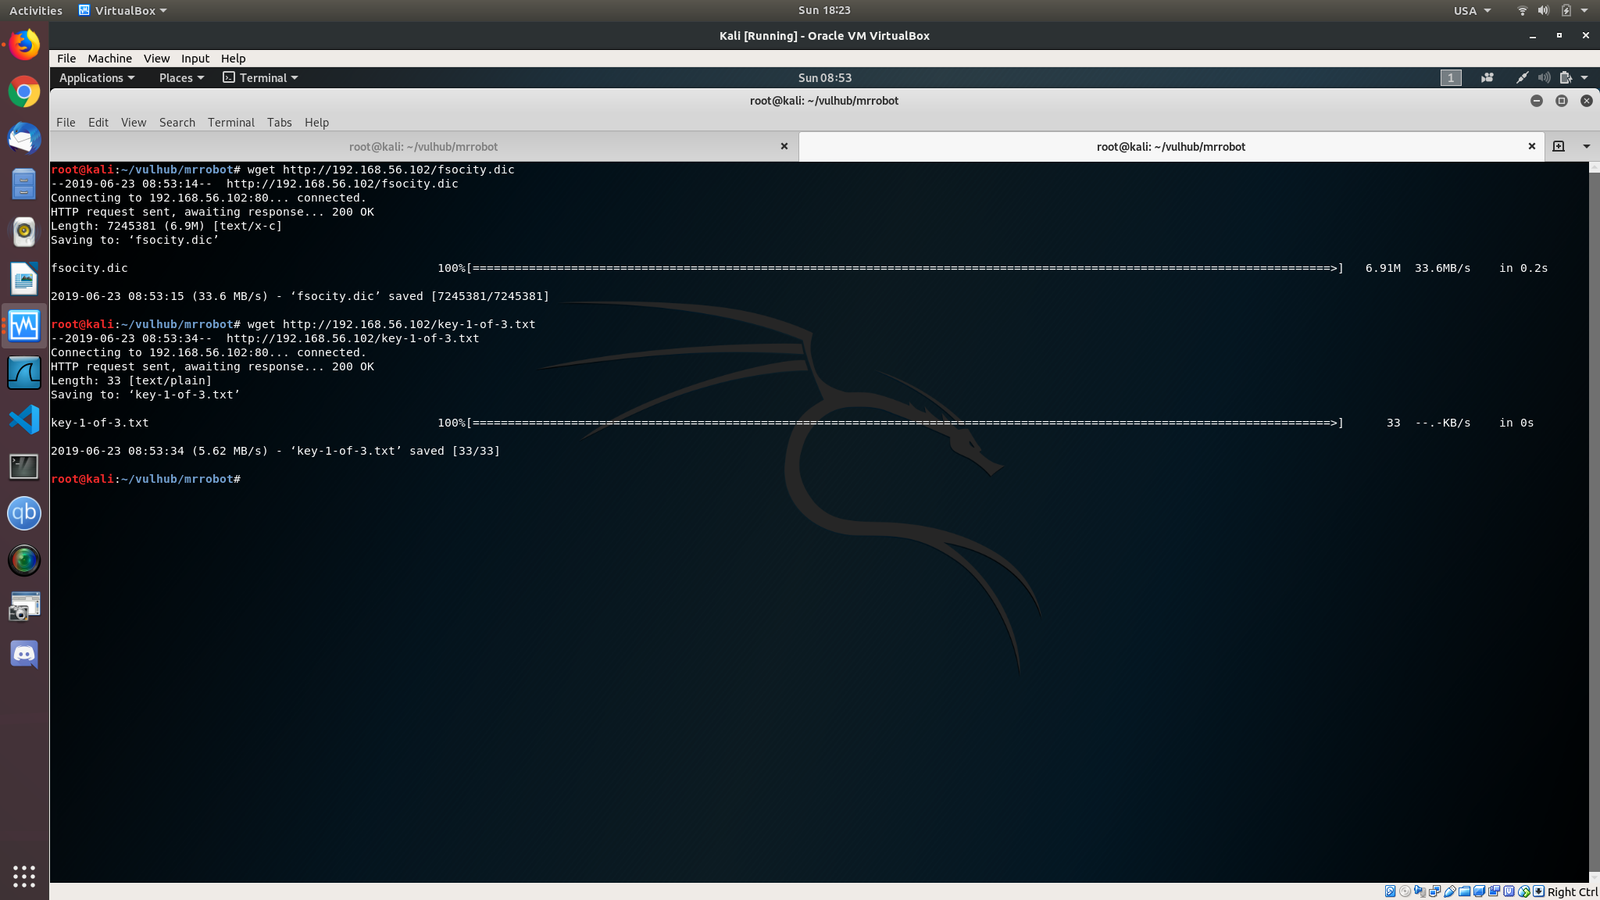
Task: Open the VirtualBox Machine menu
Action: [x=109, y=58]
